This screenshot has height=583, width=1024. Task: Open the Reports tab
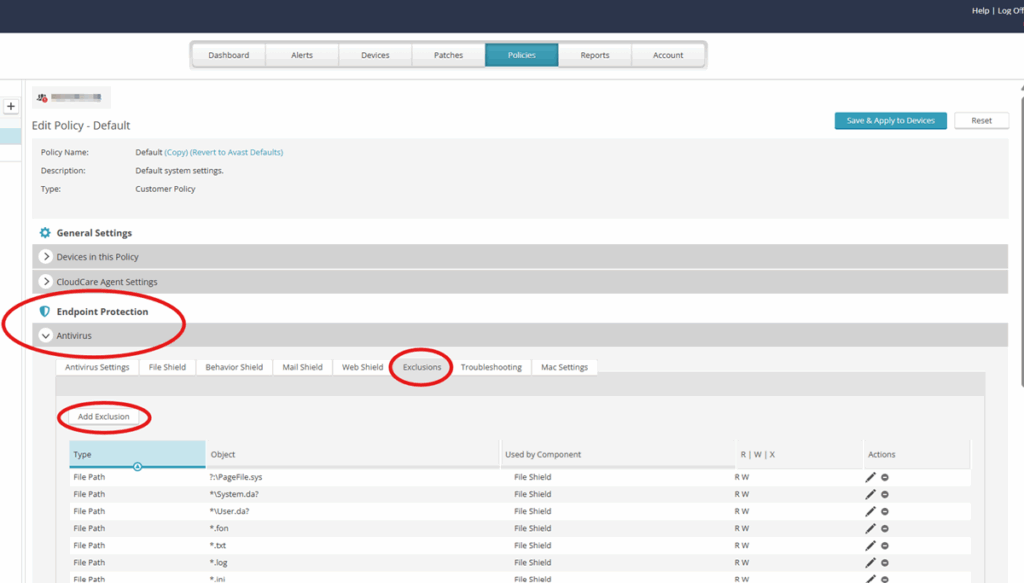click(595, 55)
